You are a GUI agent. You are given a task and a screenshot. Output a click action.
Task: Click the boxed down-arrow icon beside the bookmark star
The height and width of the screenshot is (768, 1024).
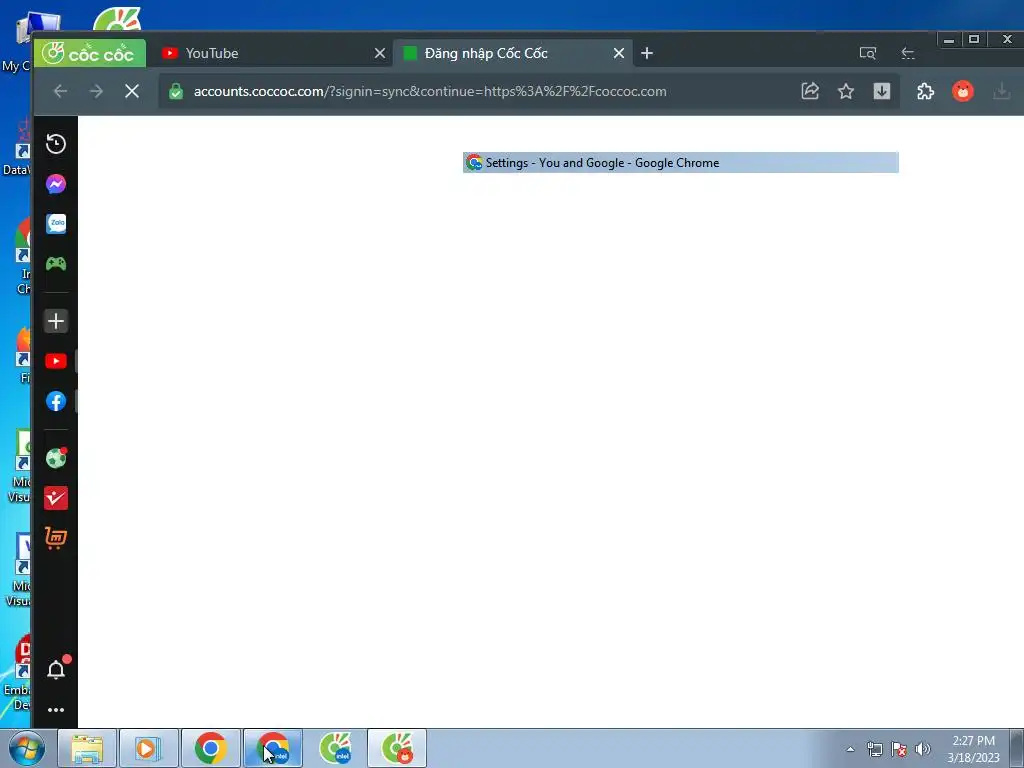882,91
